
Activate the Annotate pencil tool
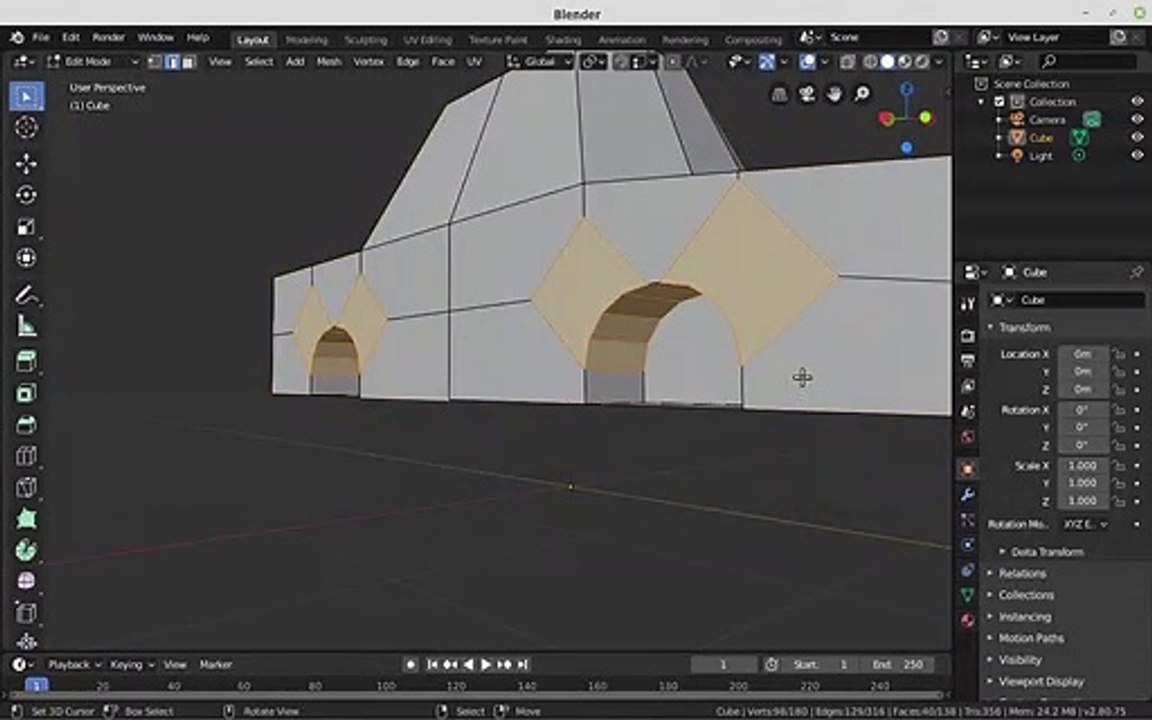click(26, 295)
